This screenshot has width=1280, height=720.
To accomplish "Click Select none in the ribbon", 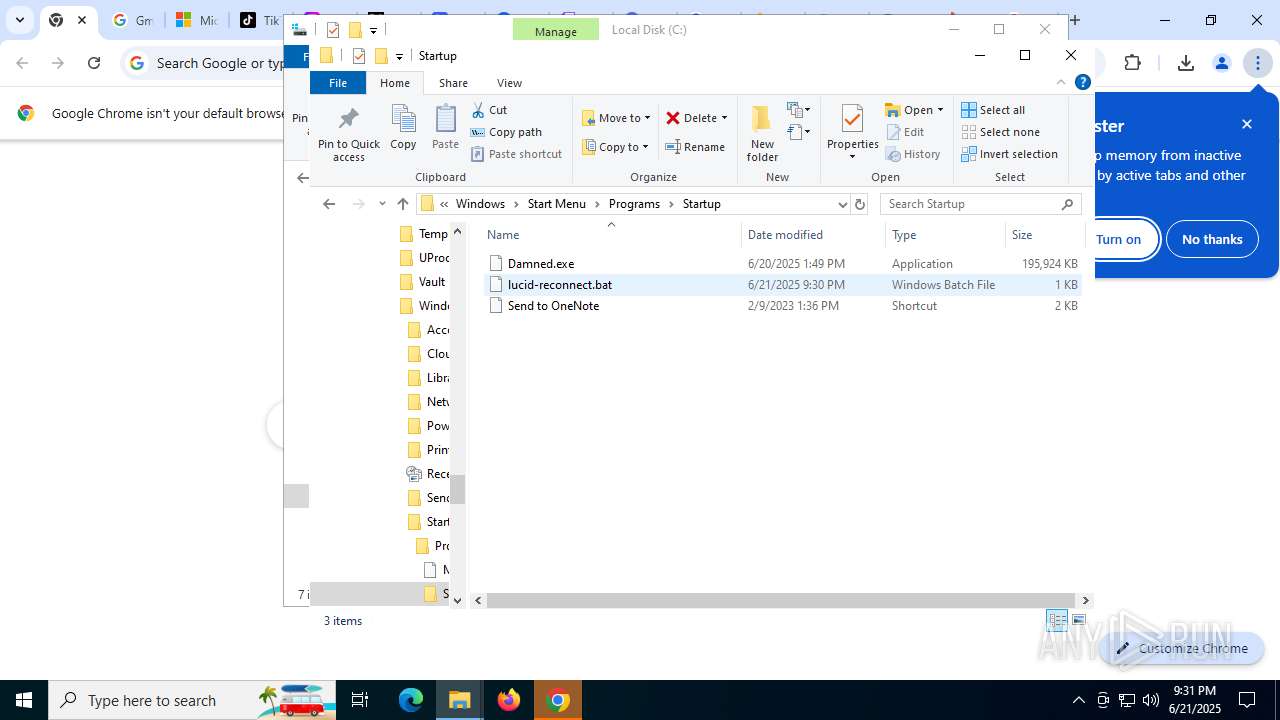I will (1000, 132).
